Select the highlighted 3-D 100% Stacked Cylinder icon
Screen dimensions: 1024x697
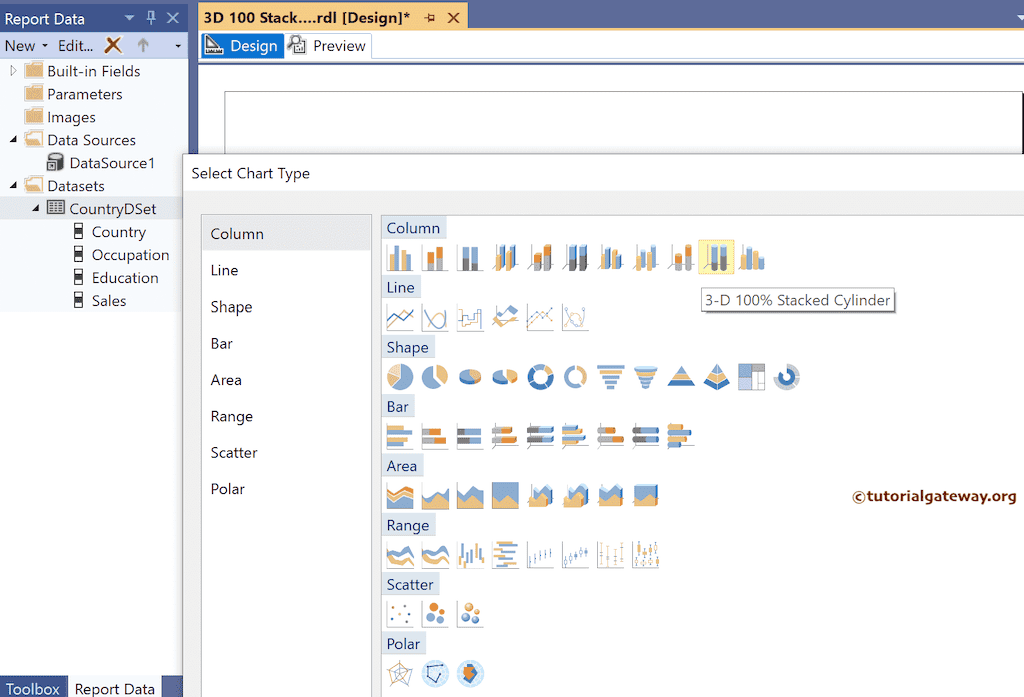coord(716,257)
